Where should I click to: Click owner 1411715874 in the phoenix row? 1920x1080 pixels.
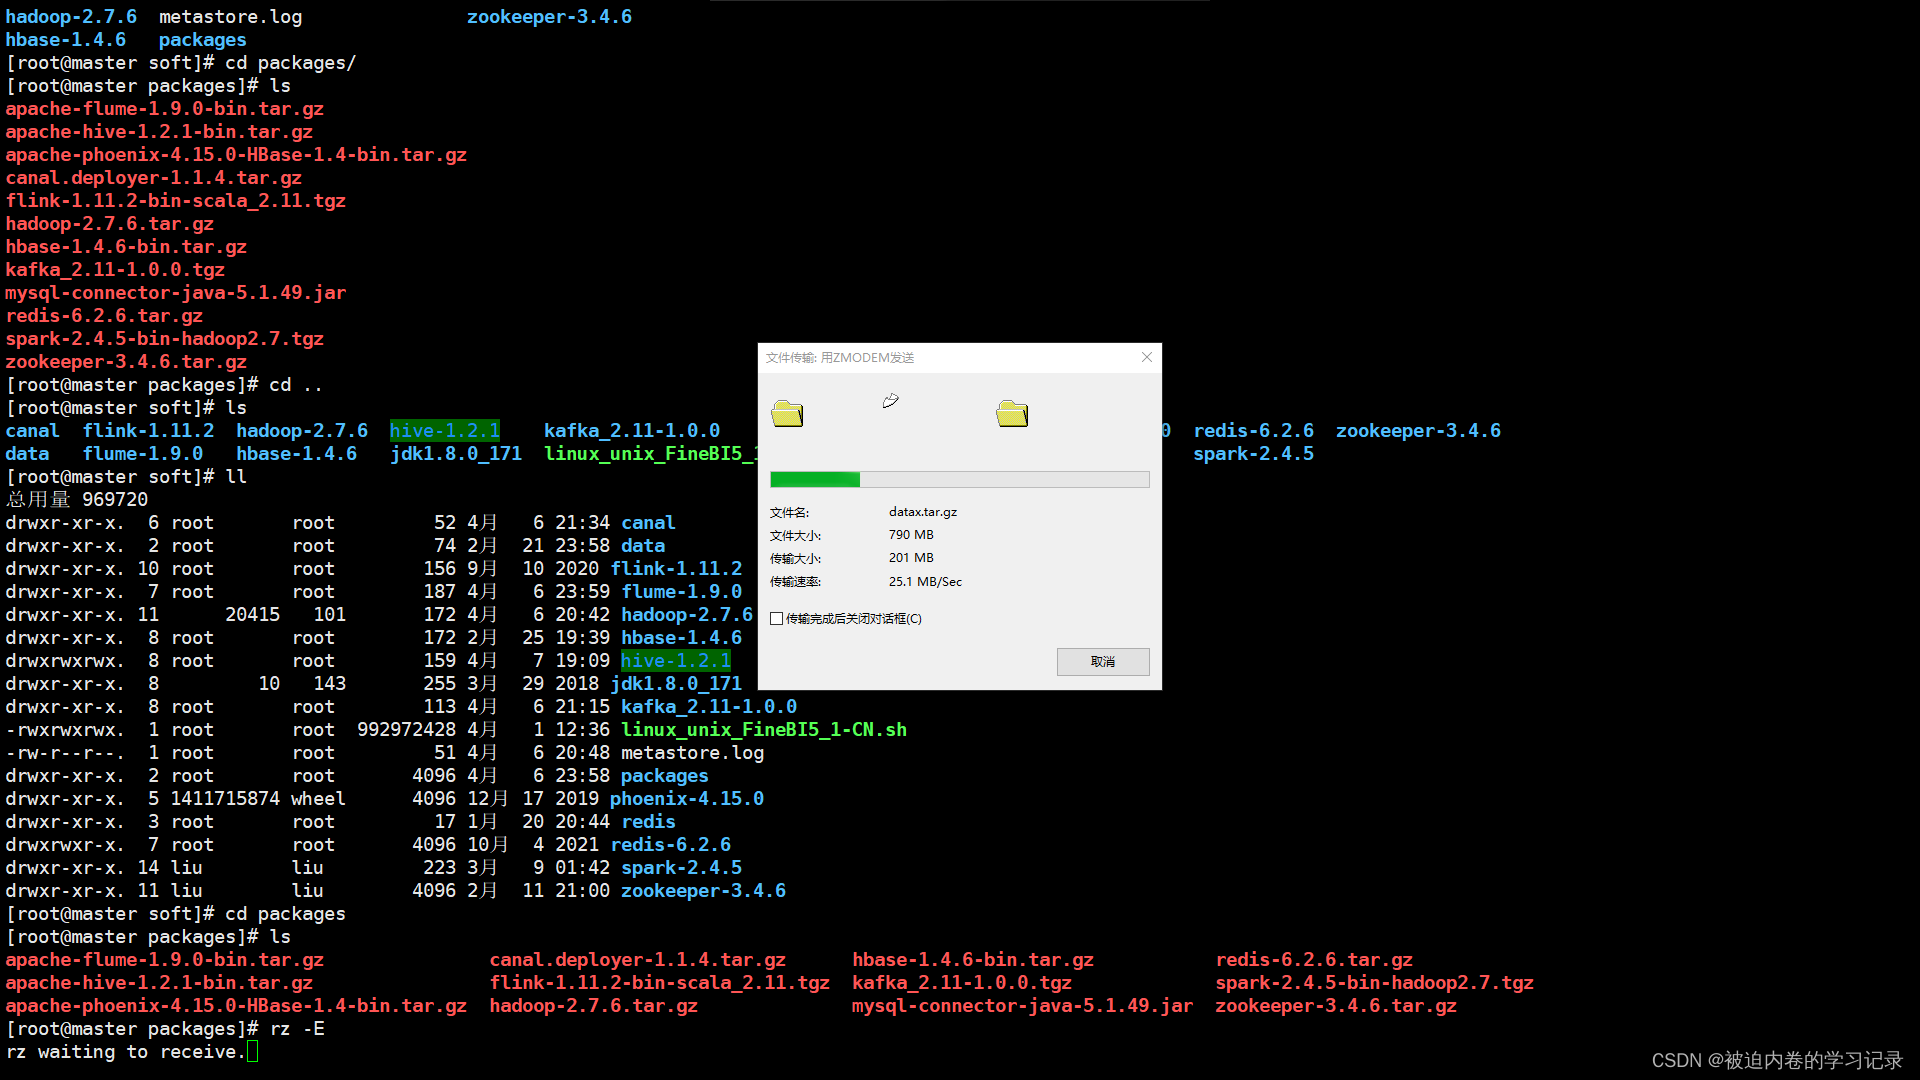point(225,799)
